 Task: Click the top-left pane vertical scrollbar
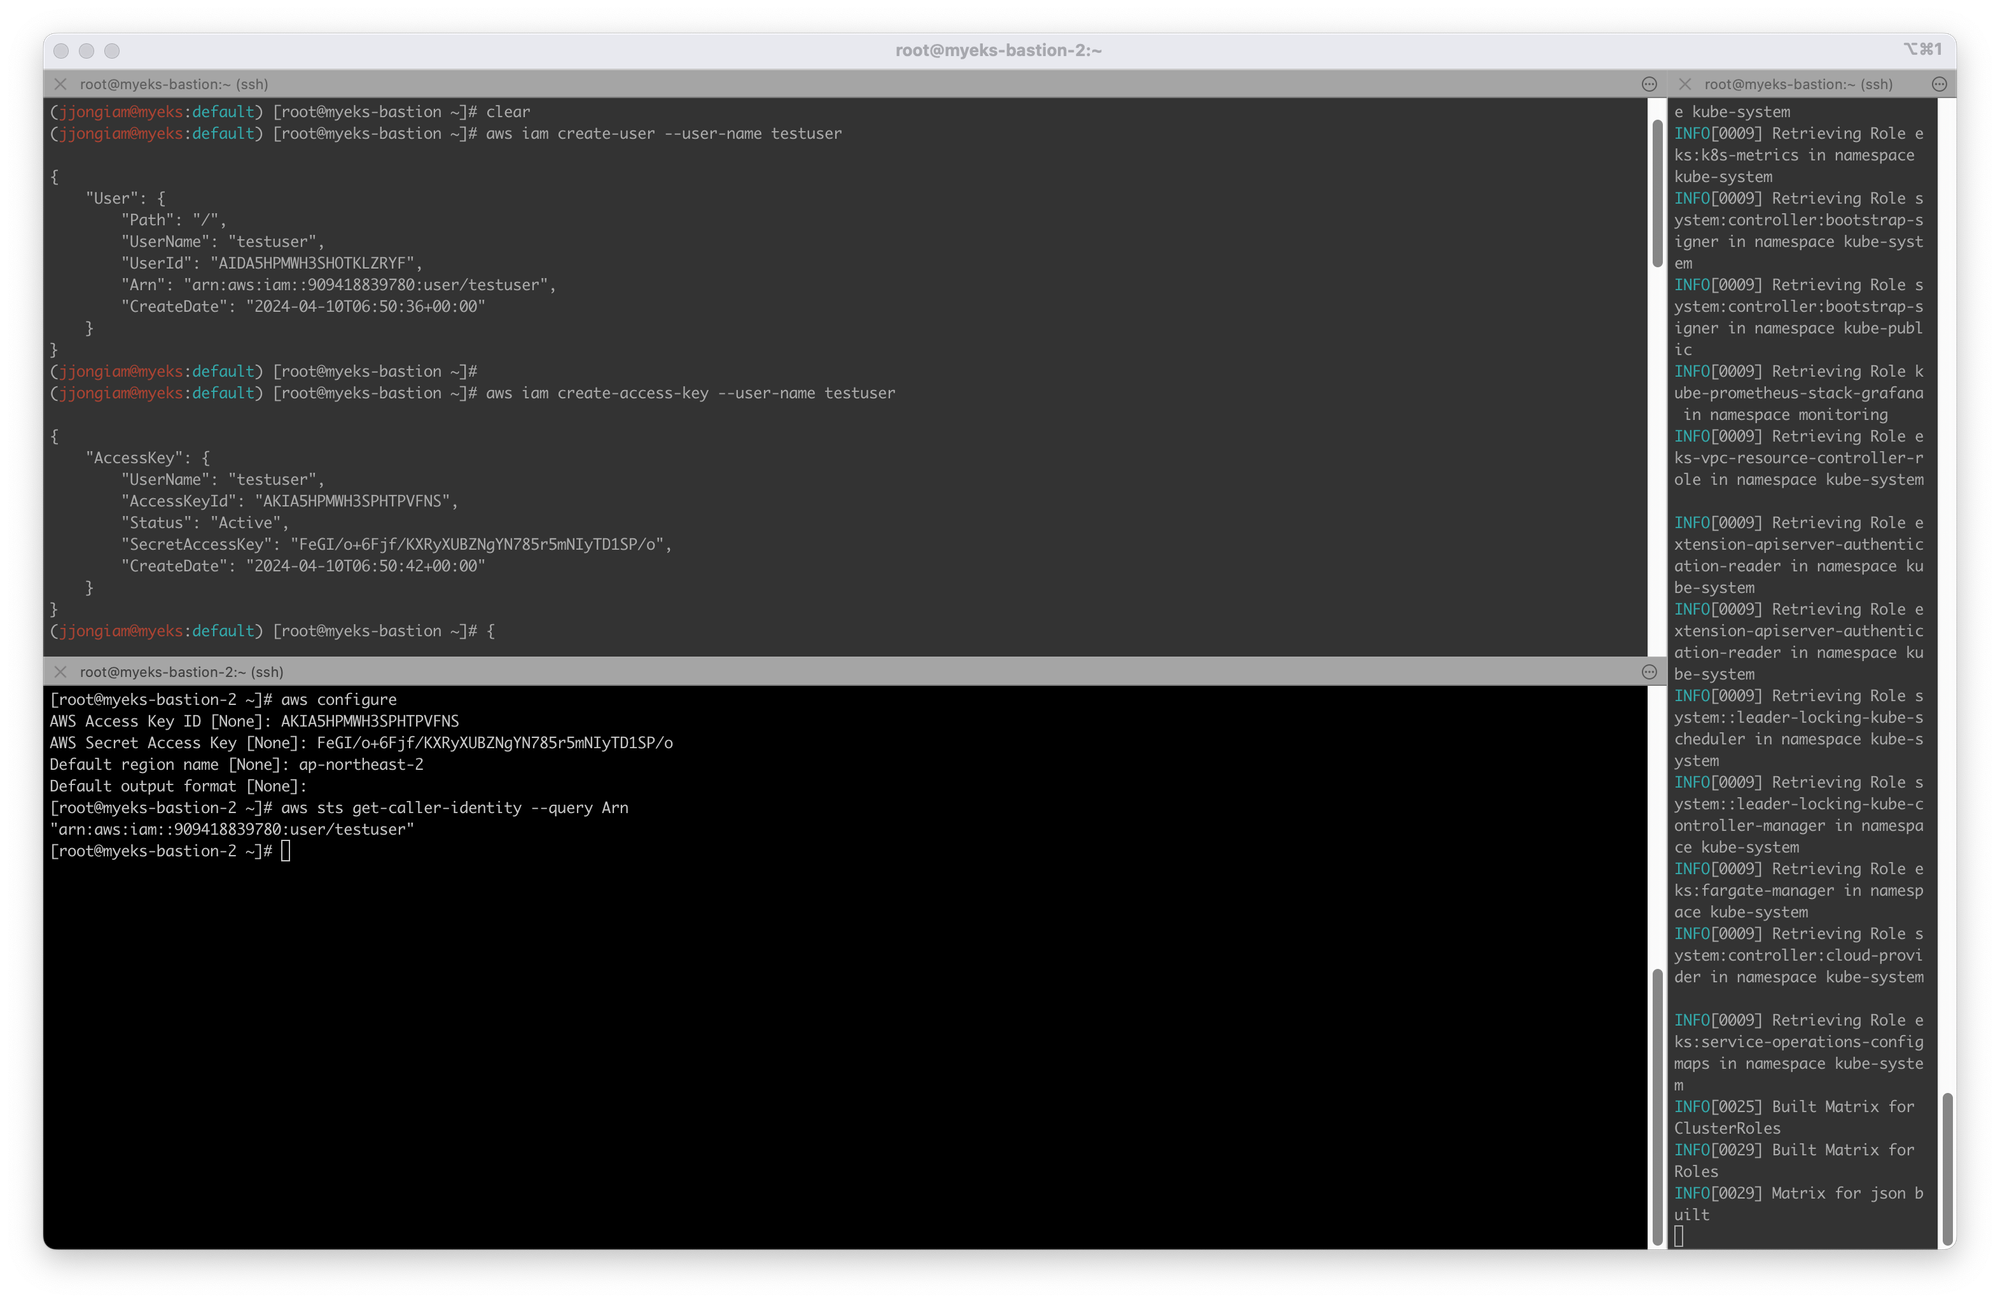[x=1657, y=195]
